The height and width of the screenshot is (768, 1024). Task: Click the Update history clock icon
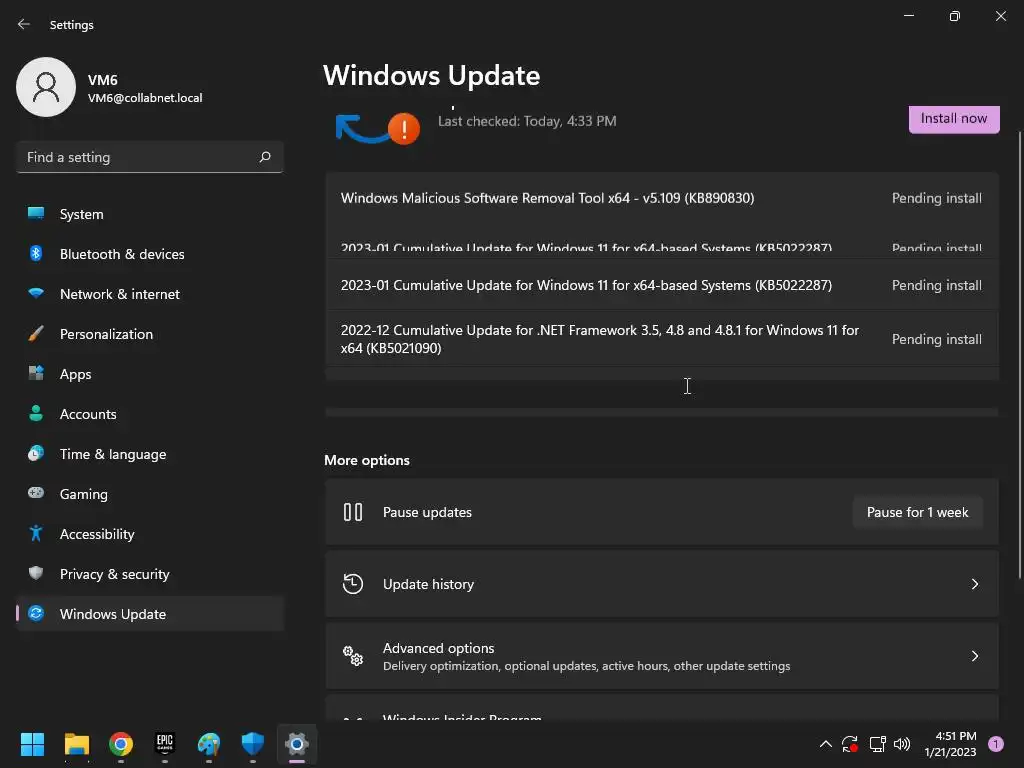tap(353, 584)
